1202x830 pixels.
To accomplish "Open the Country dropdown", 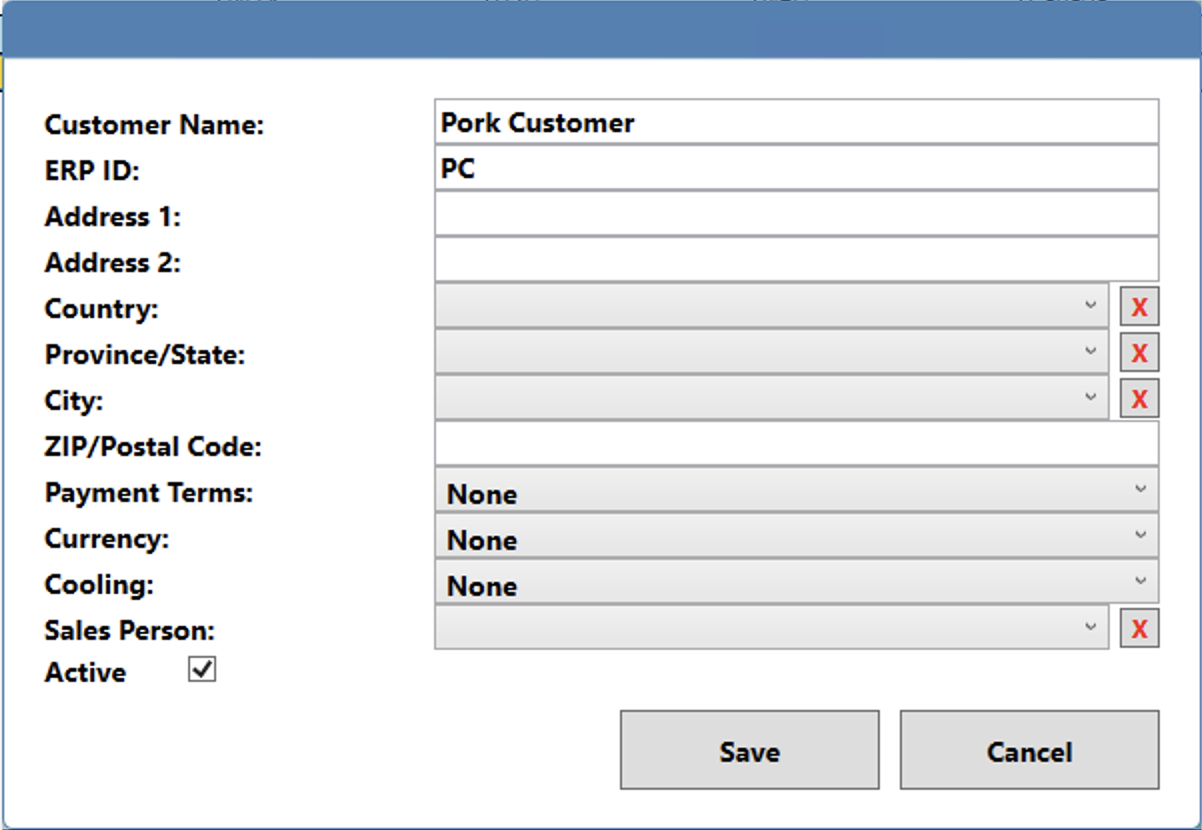I will pyautogui.click(x=771, y=306).
